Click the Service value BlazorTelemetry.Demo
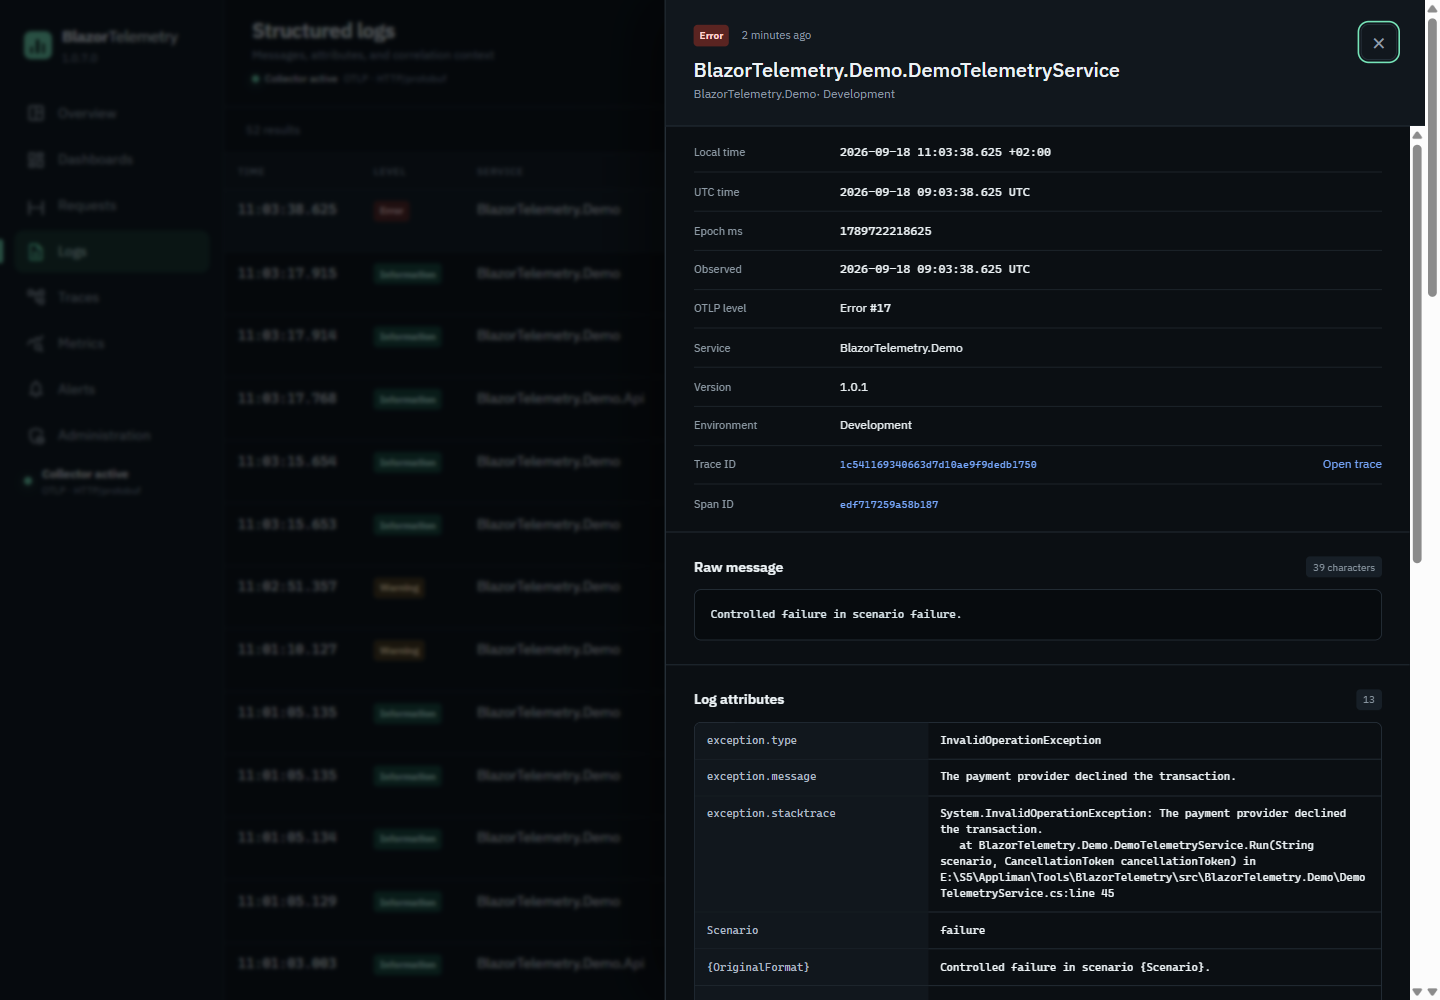This screenshot has width=1440, height=1000. pos(901,348)
